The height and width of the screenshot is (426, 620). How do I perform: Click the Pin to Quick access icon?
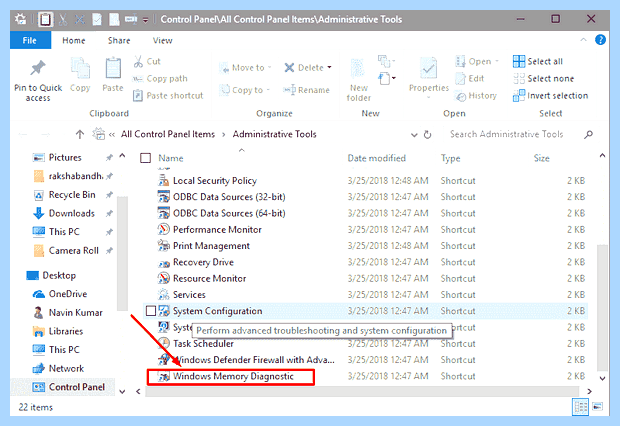[x=38, y=68]
